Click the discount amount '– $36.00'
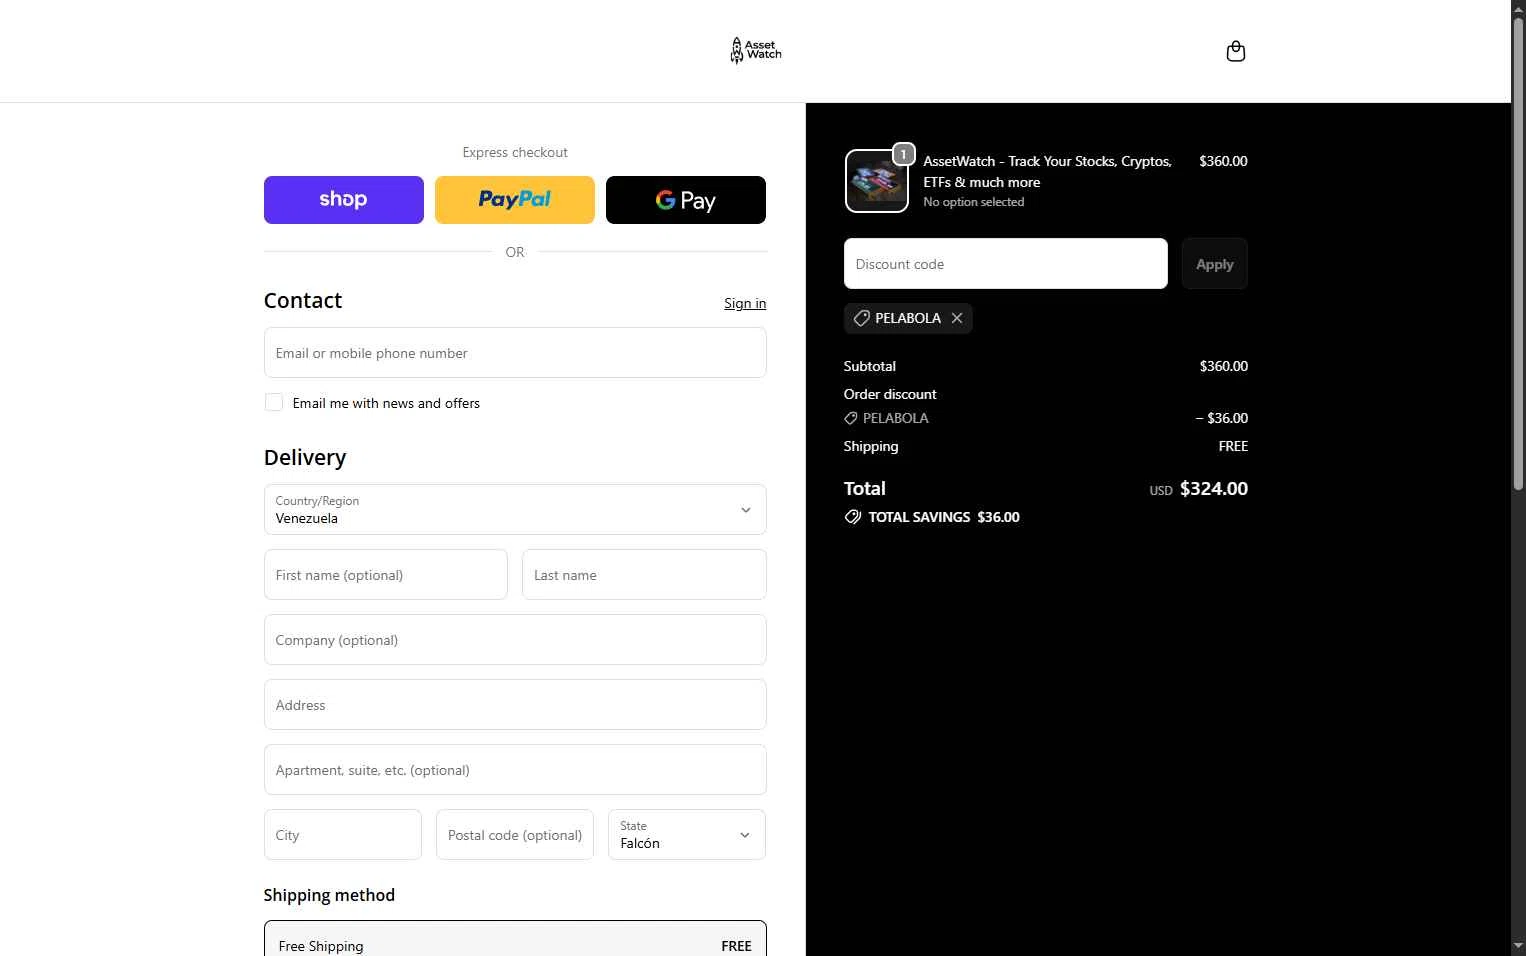The width and height of the screenshot is (1526, 956). pos(1222,418)
